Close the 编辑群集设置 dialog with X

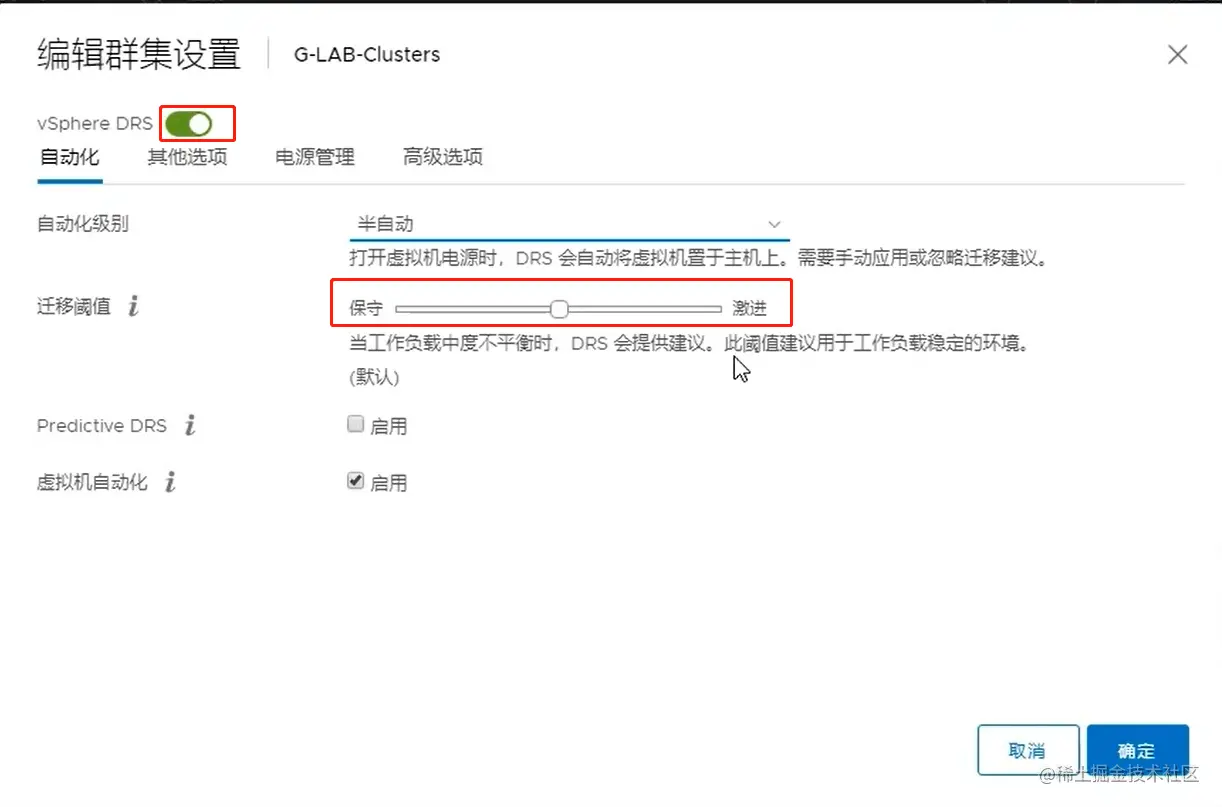pos(1178,55)
